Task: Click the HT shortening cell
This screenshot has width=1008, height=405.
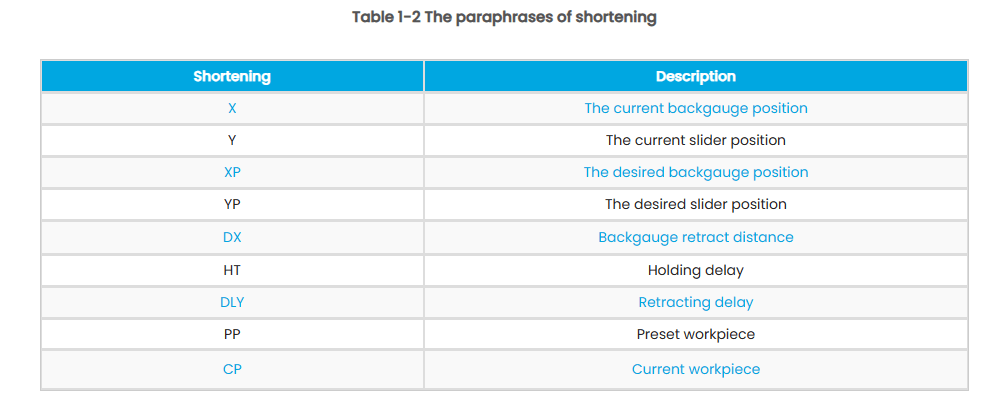Action: click(x=232, y=270)
